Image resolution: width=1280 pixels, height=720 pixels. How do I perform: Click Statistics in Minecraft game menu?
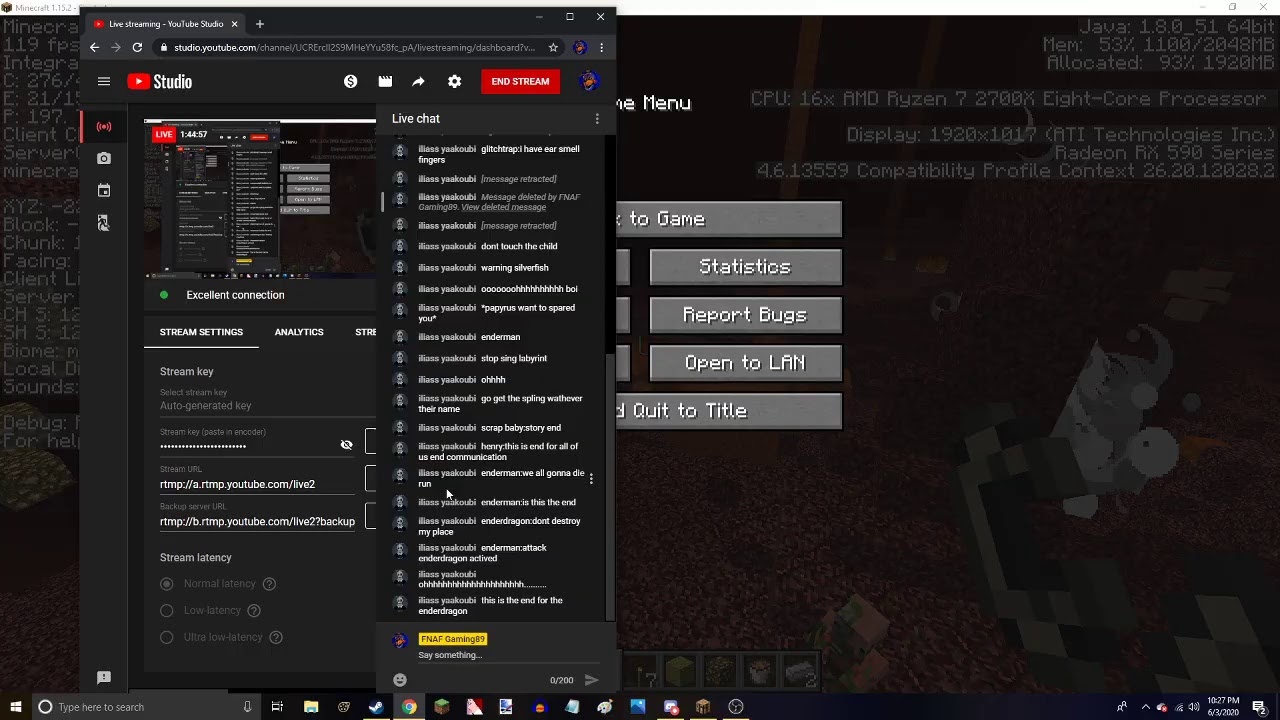coord(745,267)
